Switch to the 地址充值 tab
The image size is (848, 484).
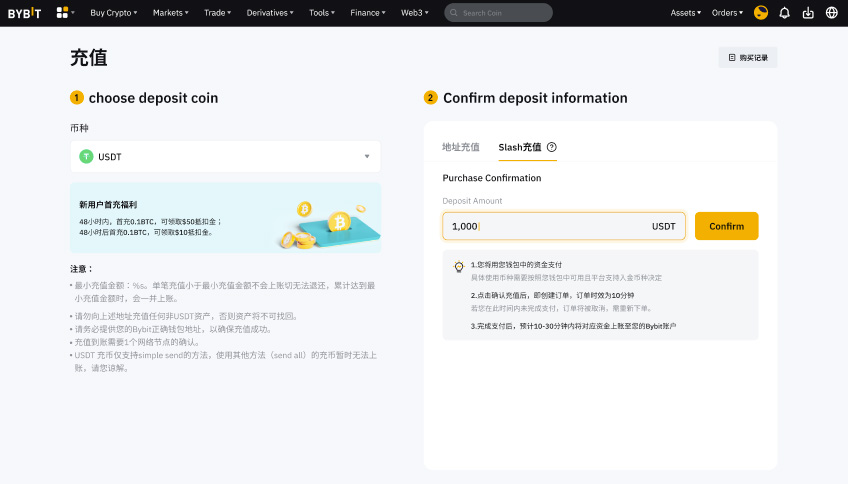point(461,147)
